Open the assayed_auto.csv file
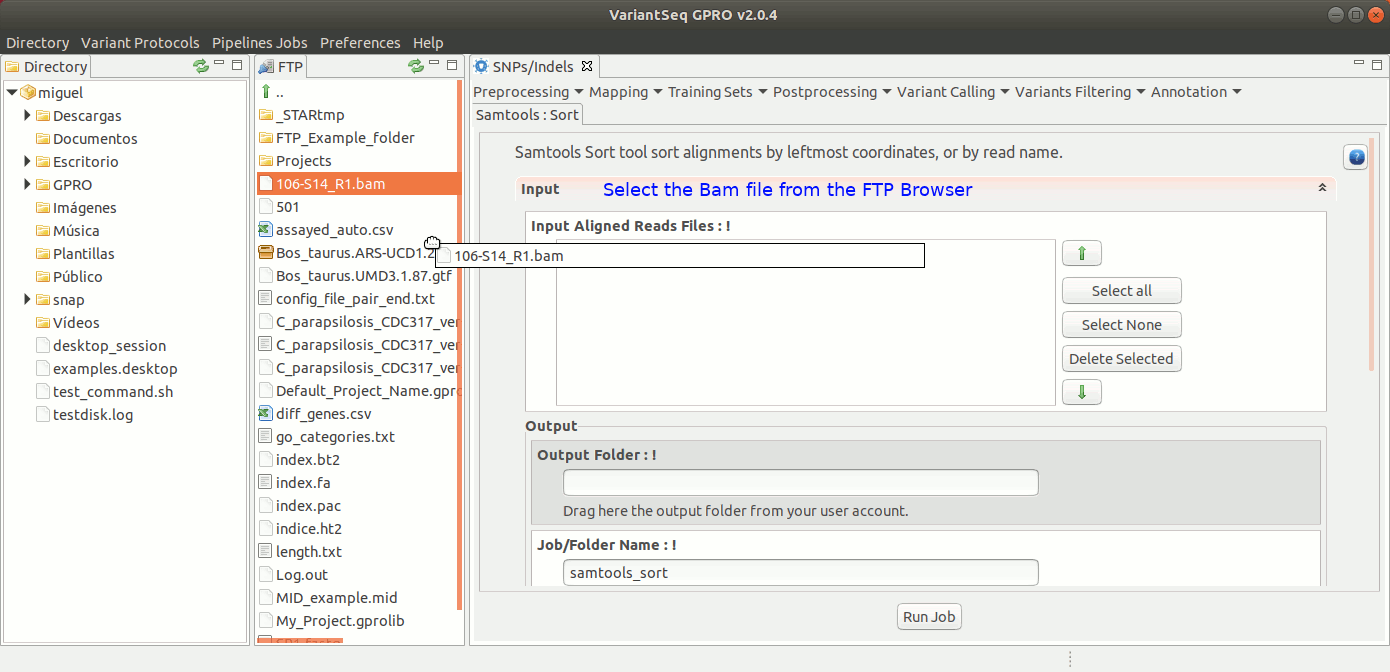The height and width of the screenshot is (672, 1390). (334, 230)
